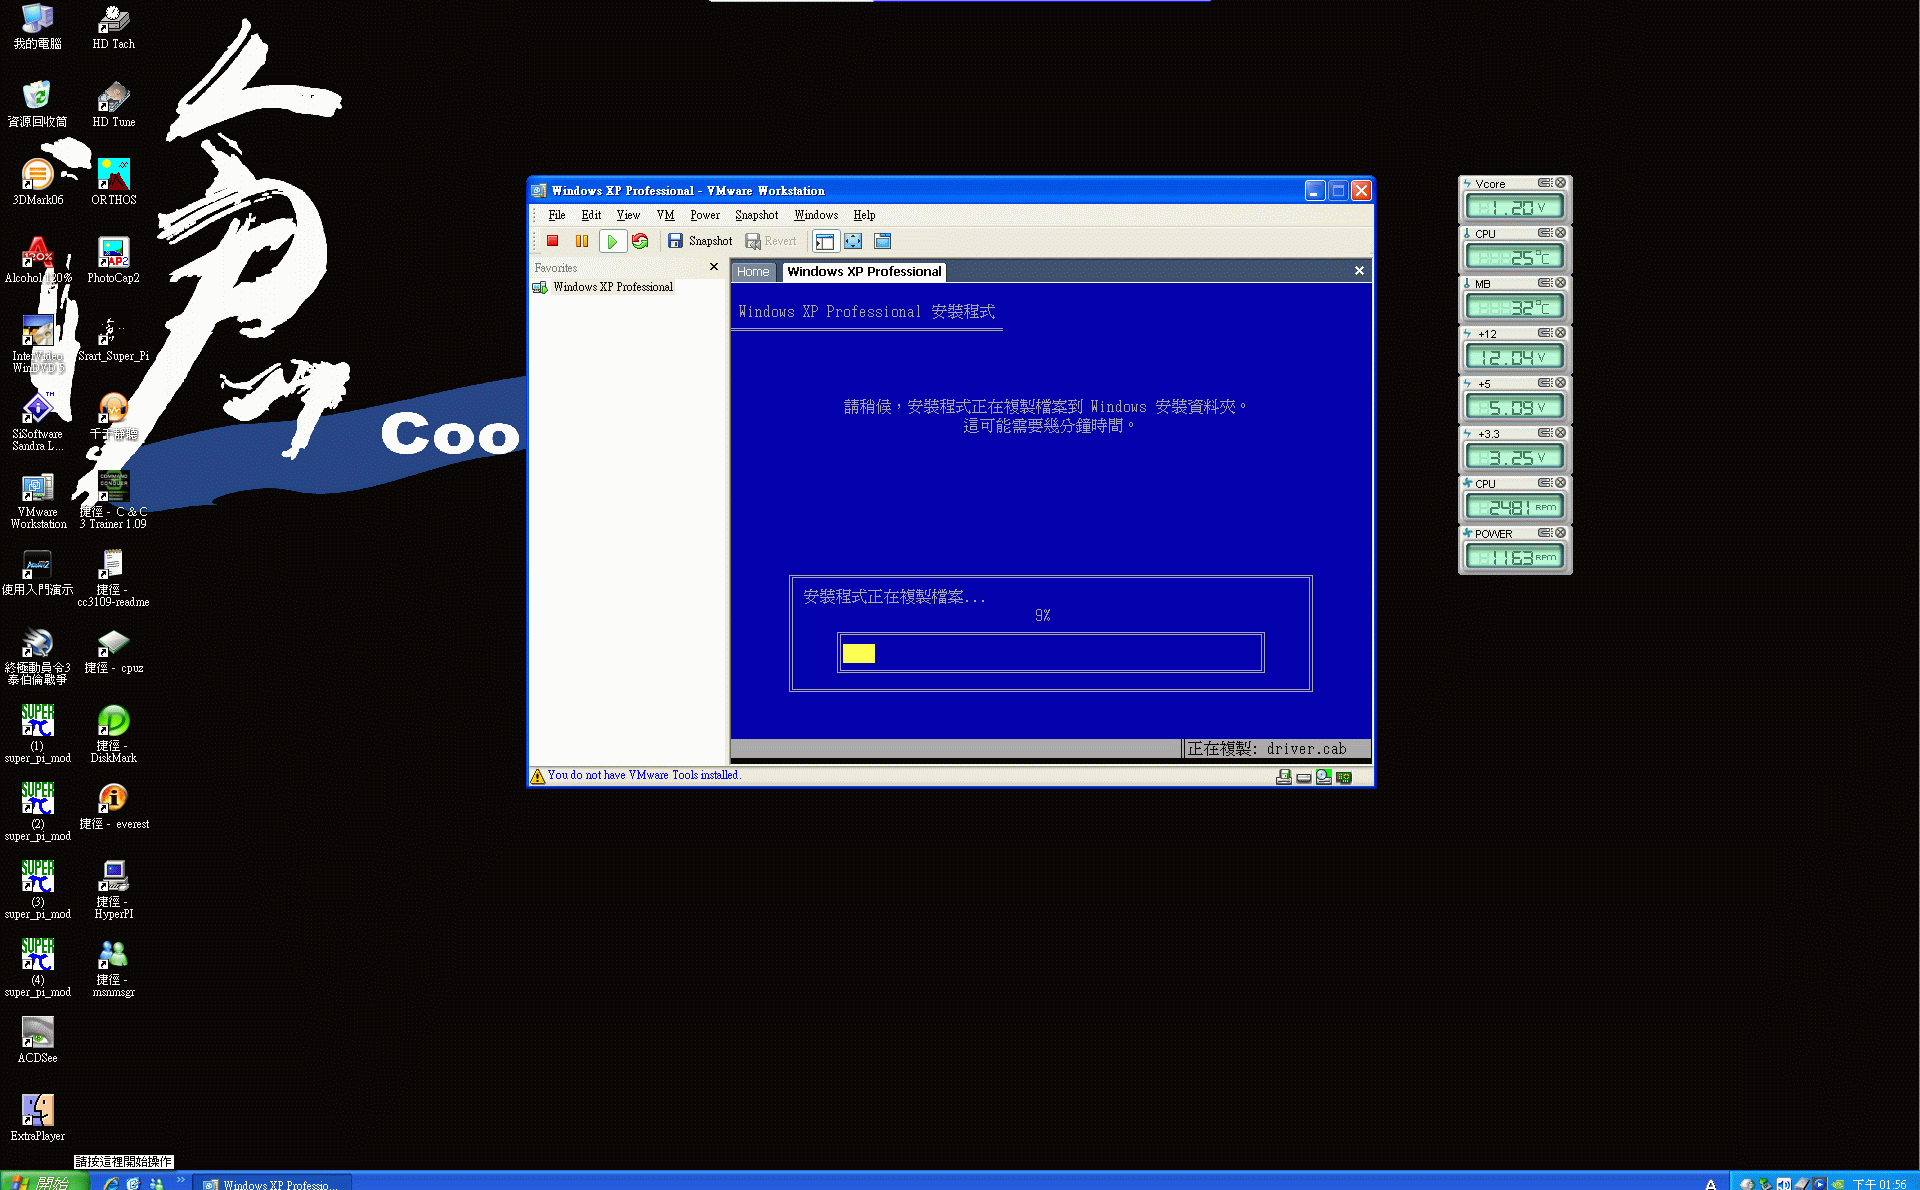Click the file copy progress bar
The height and width of the screenshot is (1190, 1920).
tap(1051, 653)
